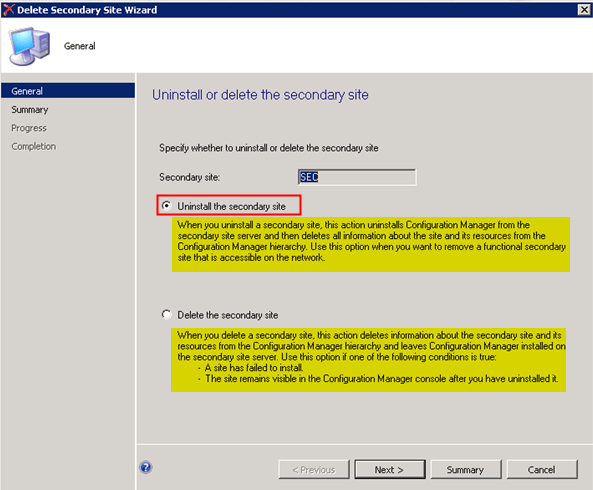Click the Secondary site input field
This screenshot has width=593, height=490.
point(357,177)
